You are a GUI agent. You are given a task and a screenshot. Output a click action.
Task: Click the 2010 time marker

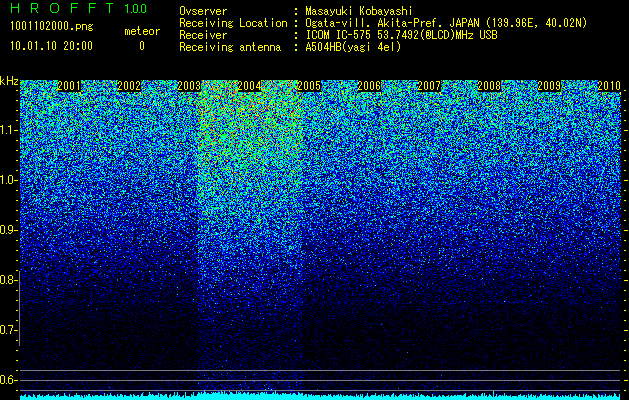(x=609, y=86)
